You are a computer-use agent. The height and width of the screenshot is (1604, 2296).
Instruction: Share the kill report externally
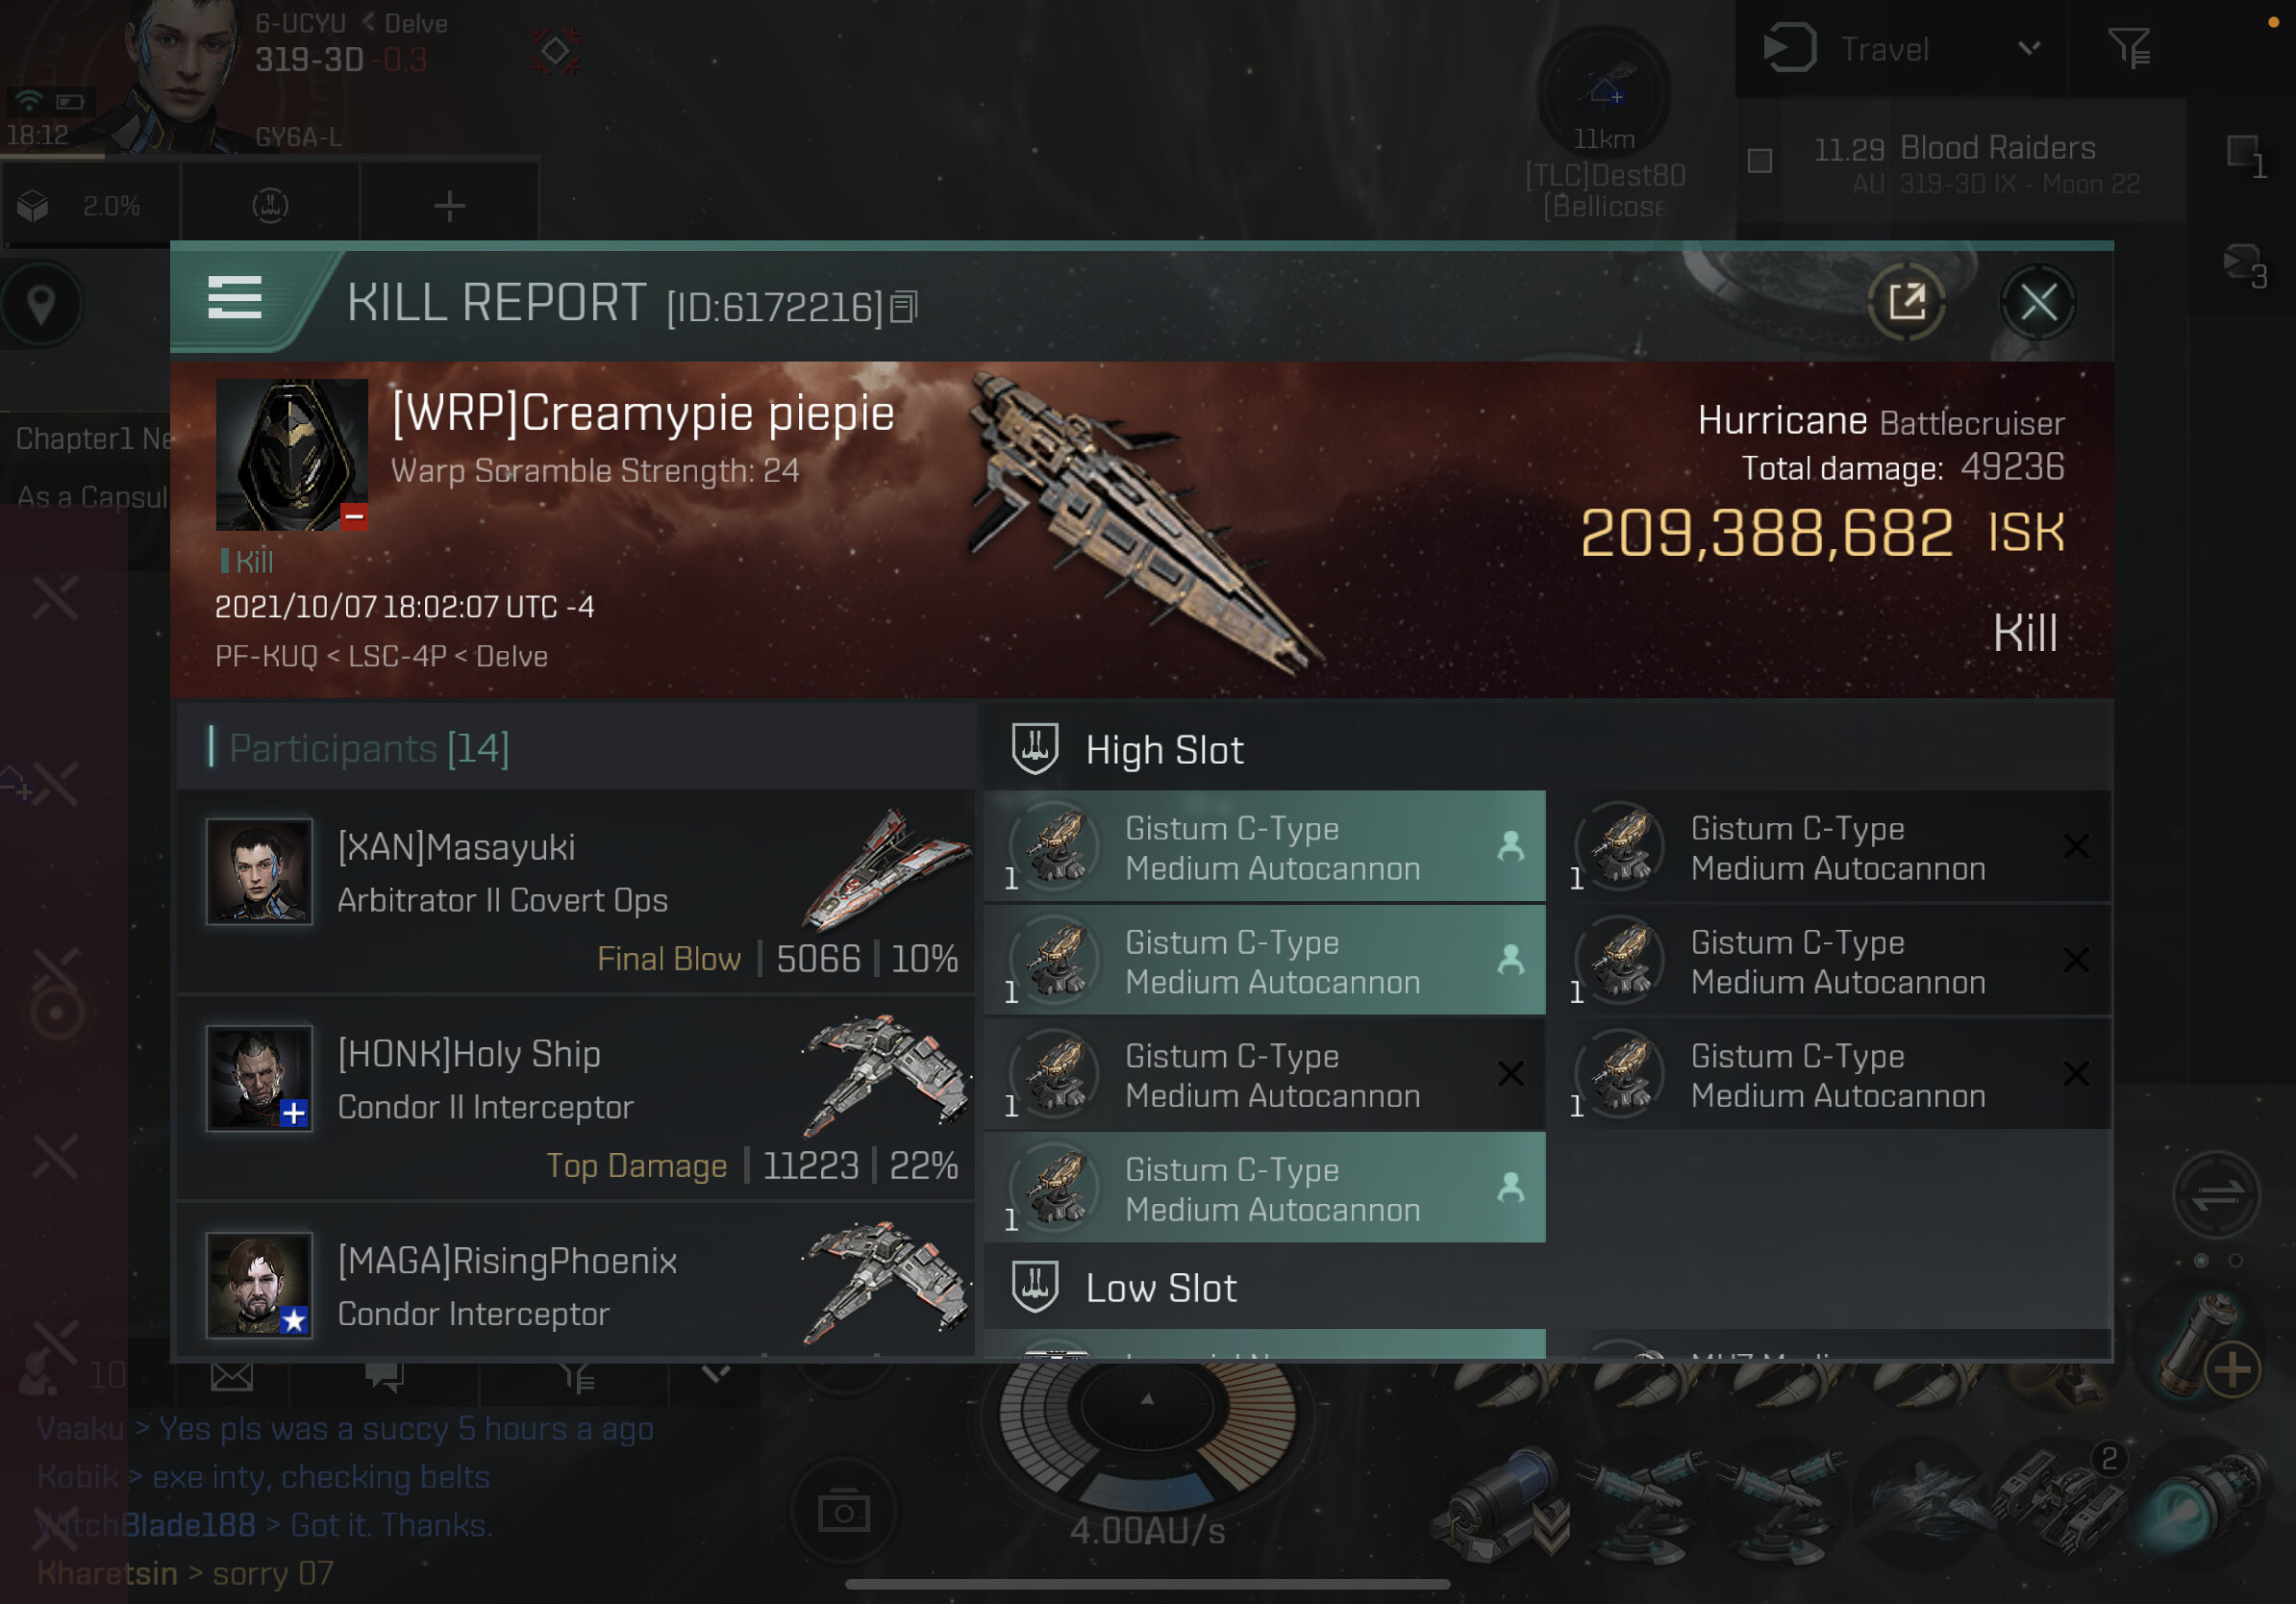(x=1907, y=302)
